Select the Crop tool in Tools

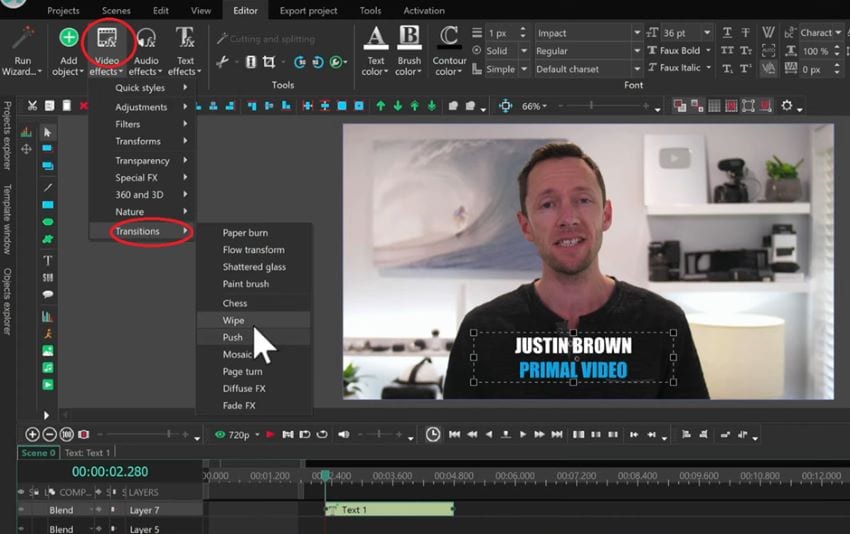[268, 62]
